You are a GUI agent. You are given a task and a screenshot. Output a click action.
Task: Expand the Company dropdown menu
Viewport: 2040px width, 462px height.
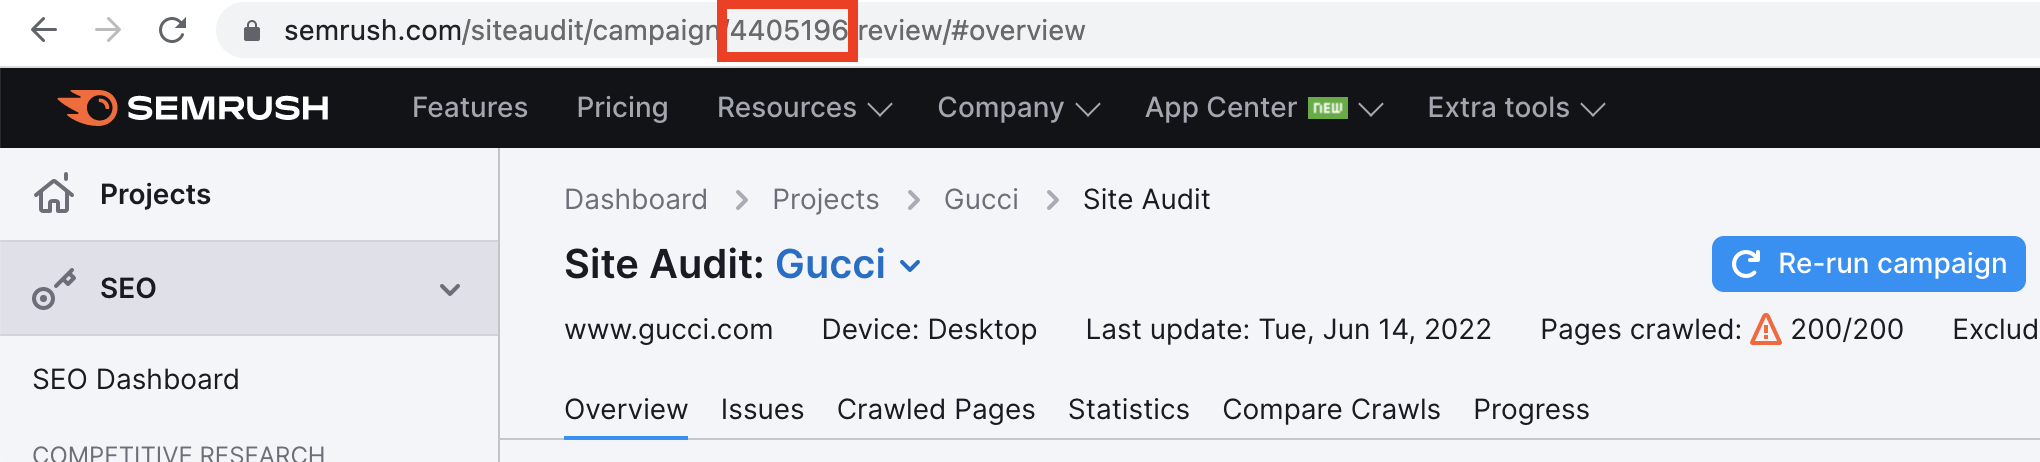click(x=1018, y=107)
